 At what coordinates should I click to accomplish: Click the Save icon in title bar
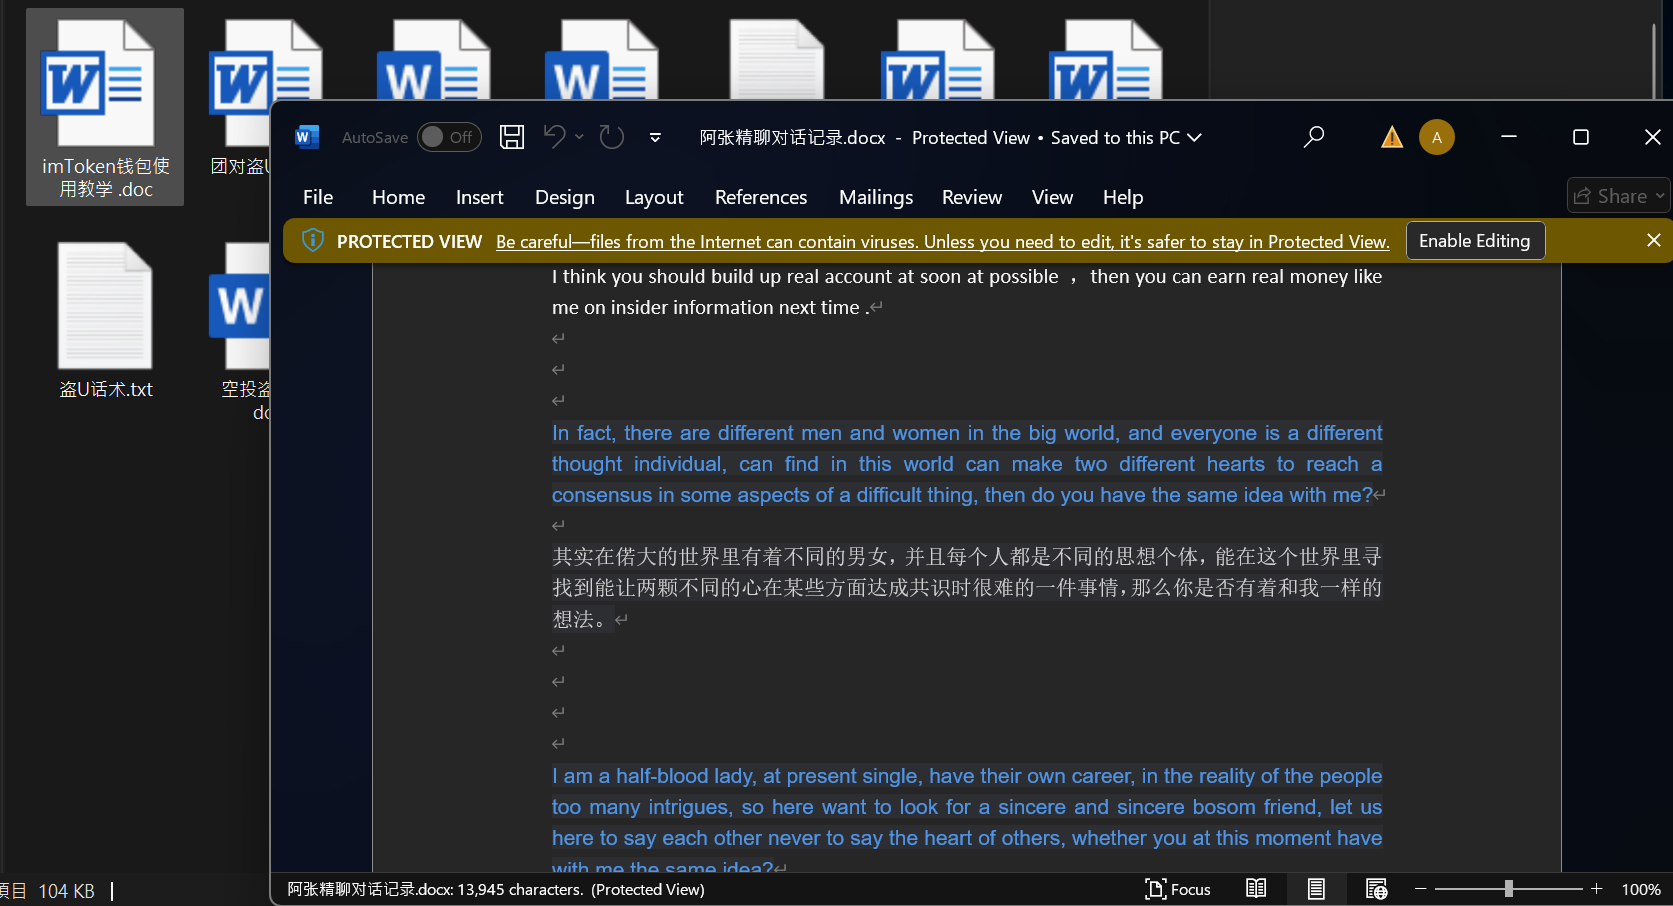512,137
